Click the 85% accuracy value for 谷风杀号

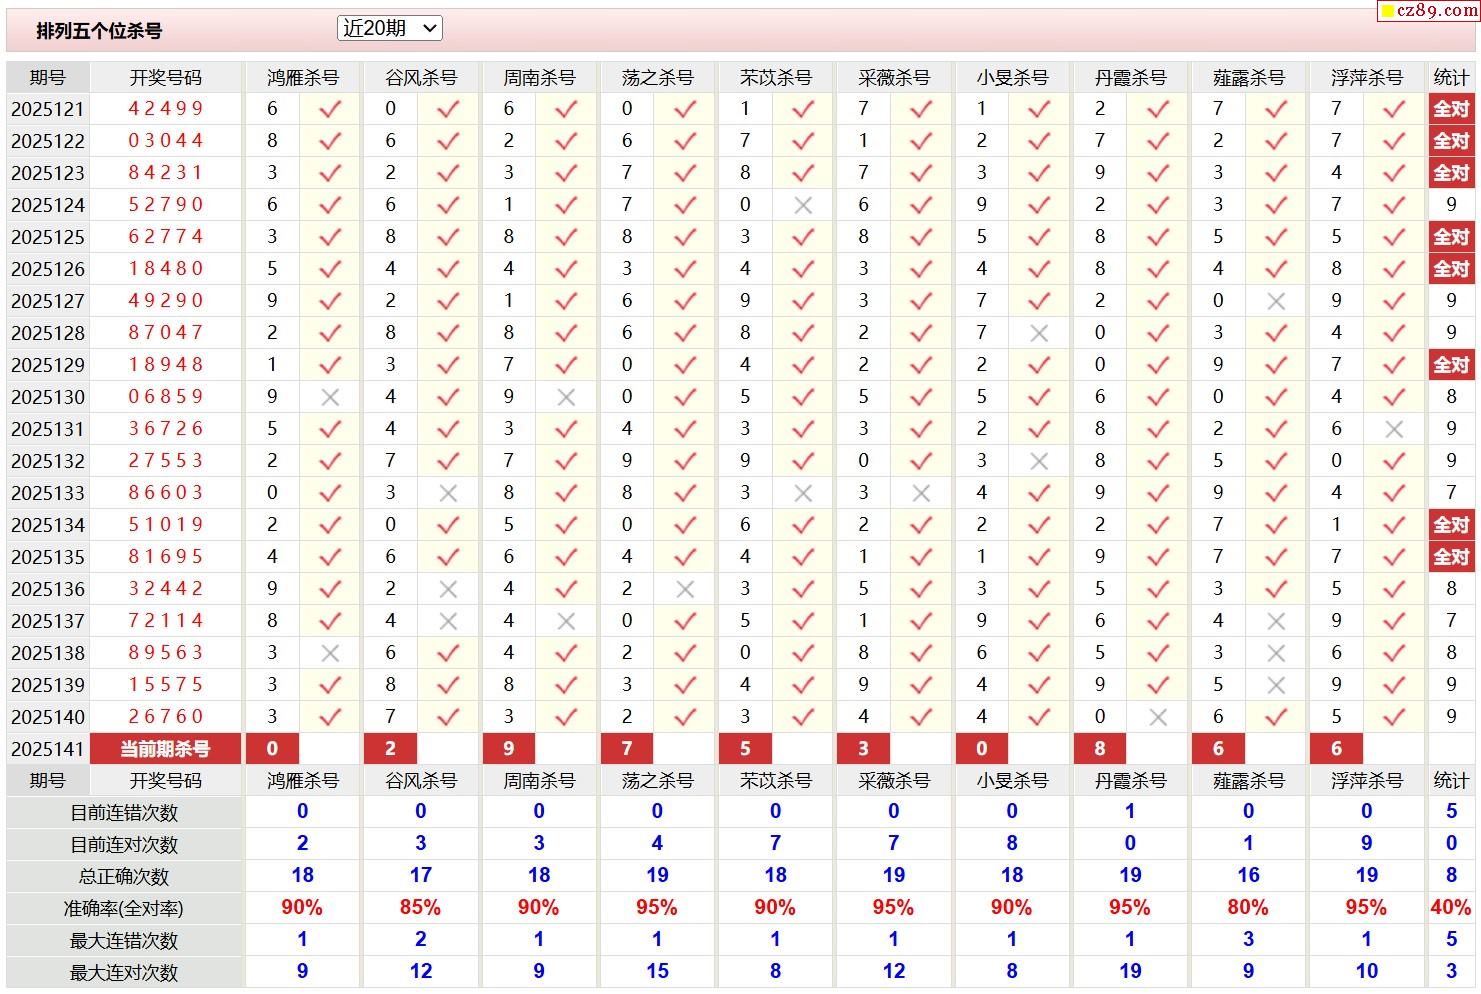point(420,908)
